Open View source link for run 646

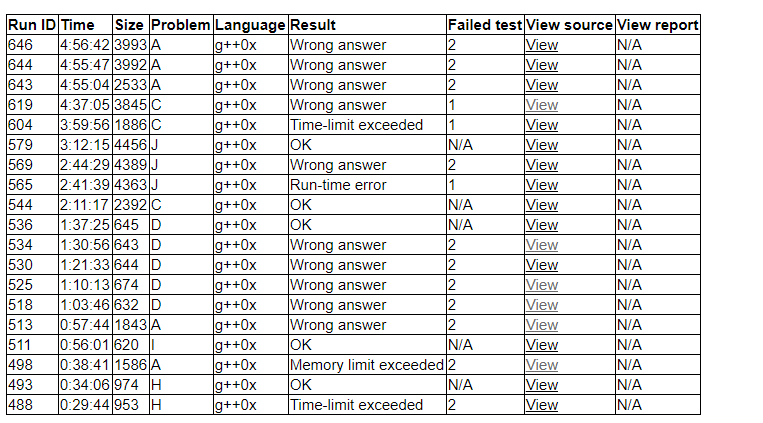click(541, 45)
